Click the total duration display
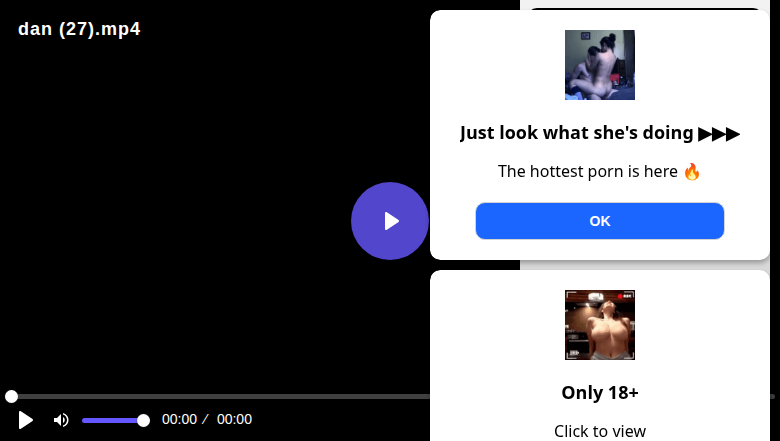Screen dimensions: 780x441 pos(234,420)
